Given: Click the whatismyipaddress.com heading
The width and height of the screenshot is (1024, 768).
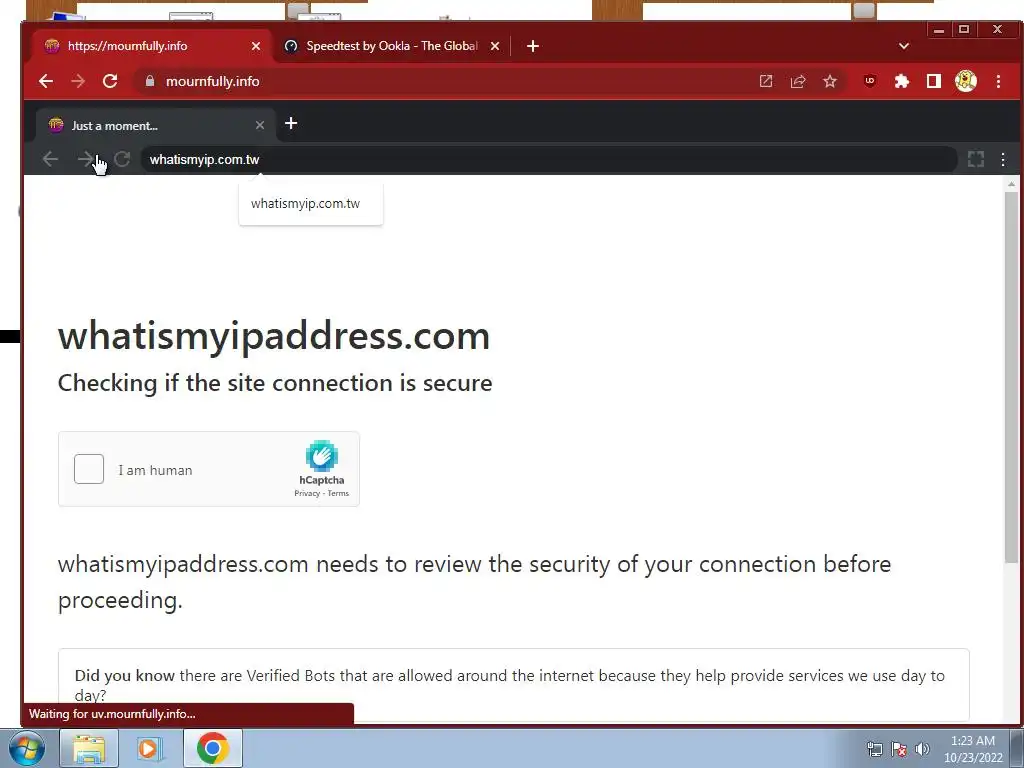Looking at the screenshot, I should coord(274,336).
